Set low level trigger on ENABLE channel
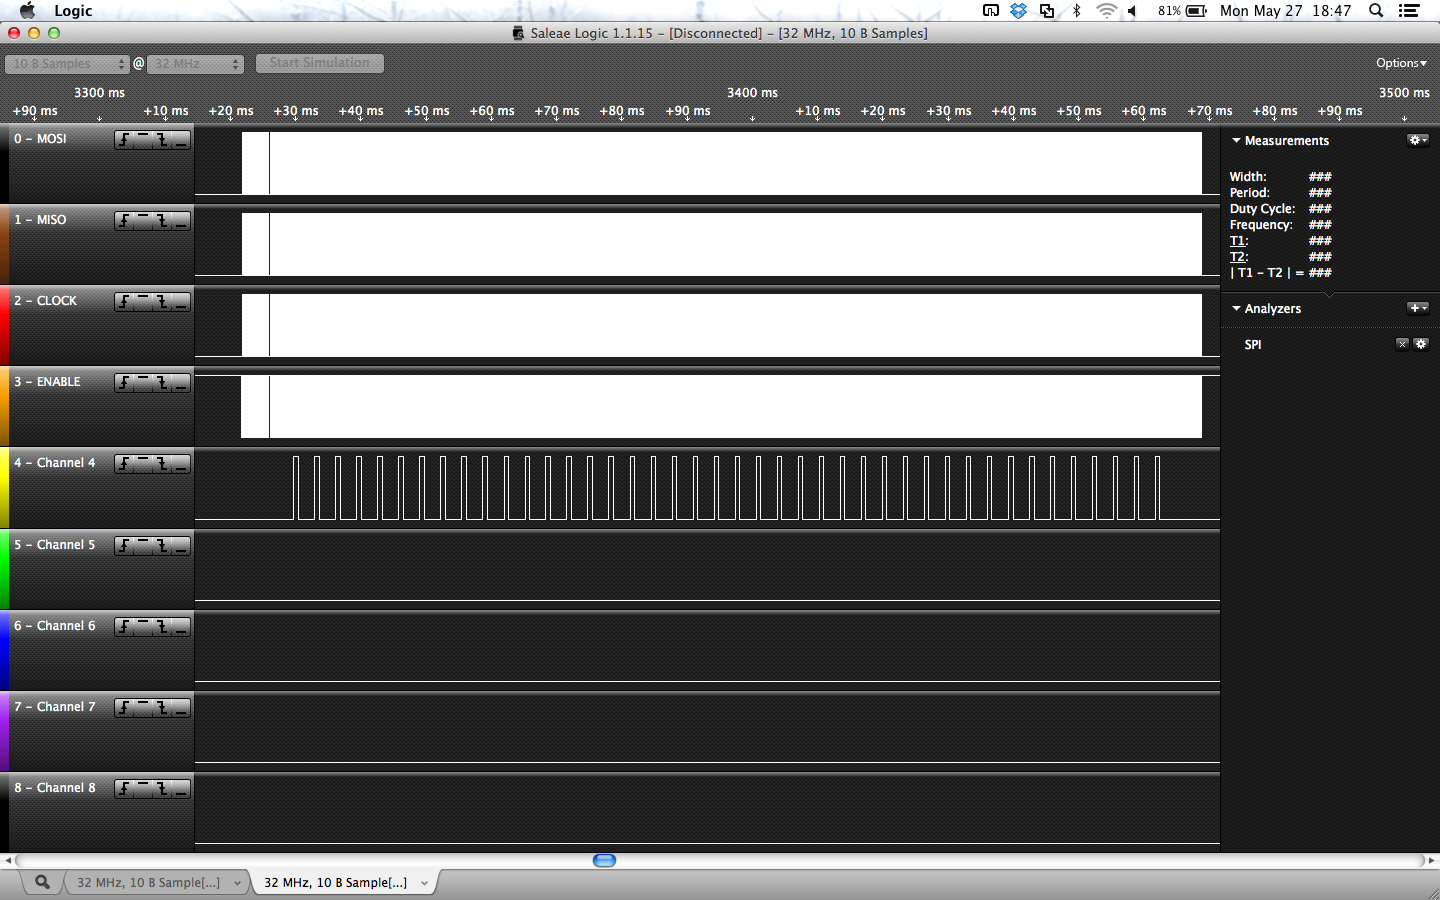This screenshot has width=1440, height=900. 181,383
